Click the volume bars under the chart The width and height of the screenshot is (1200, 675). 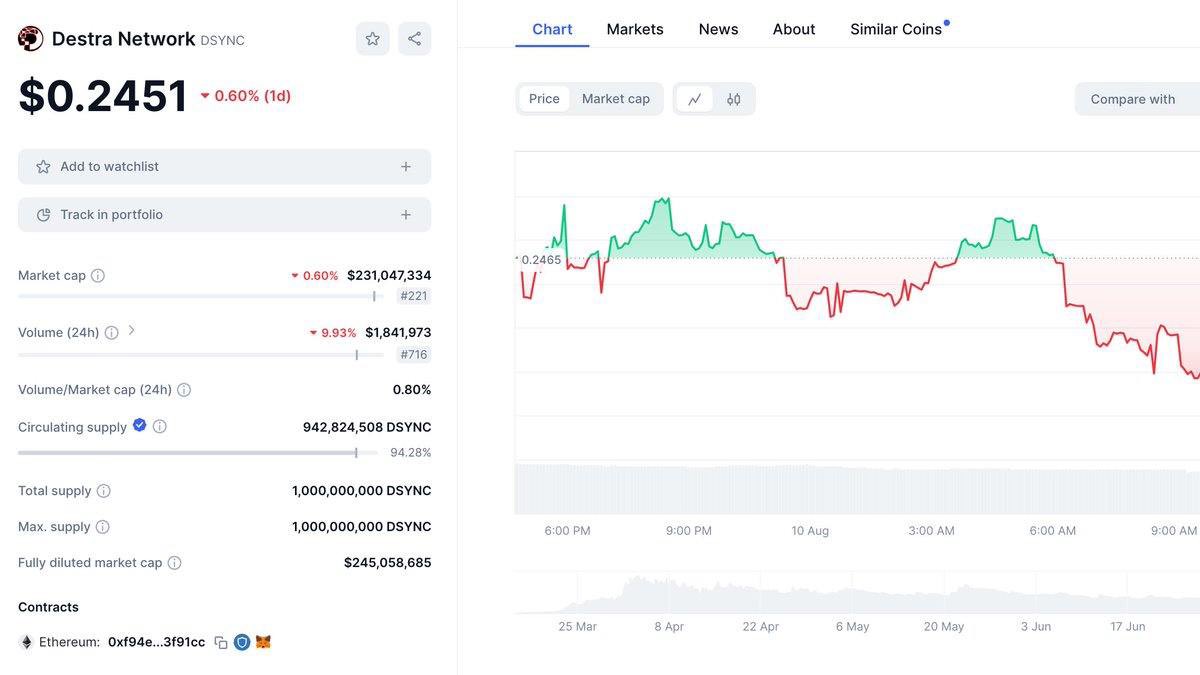pyautogui.click(x=857, y=488)
